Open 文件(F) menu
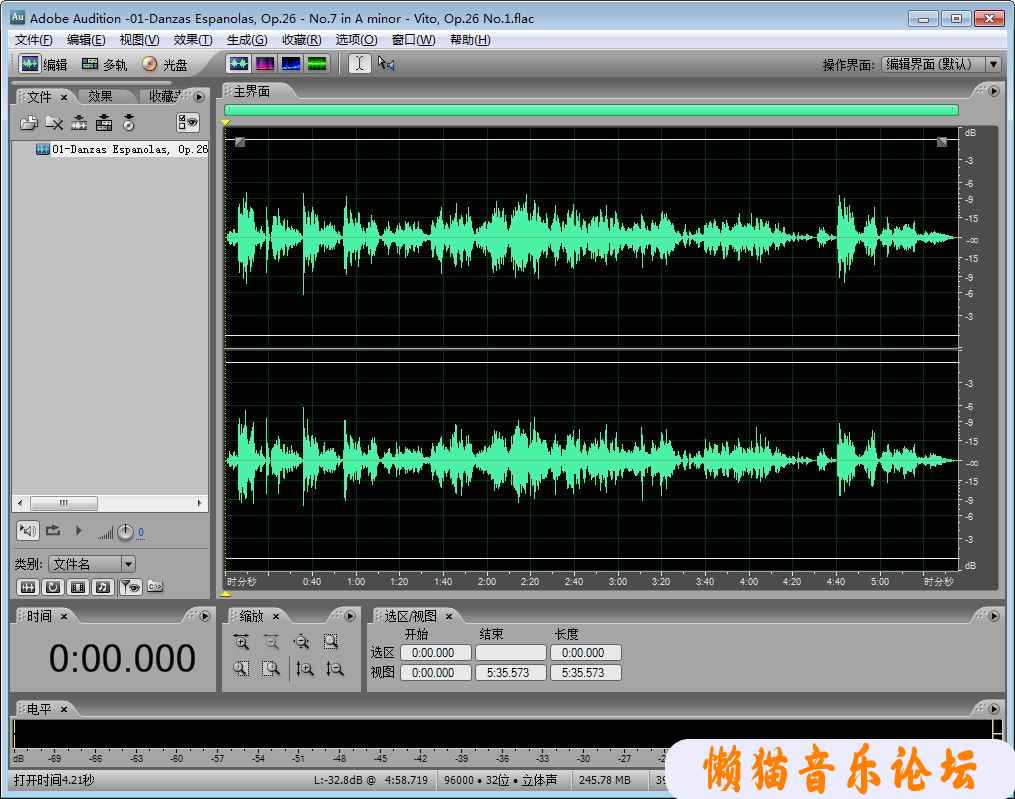 pos(33,40)
